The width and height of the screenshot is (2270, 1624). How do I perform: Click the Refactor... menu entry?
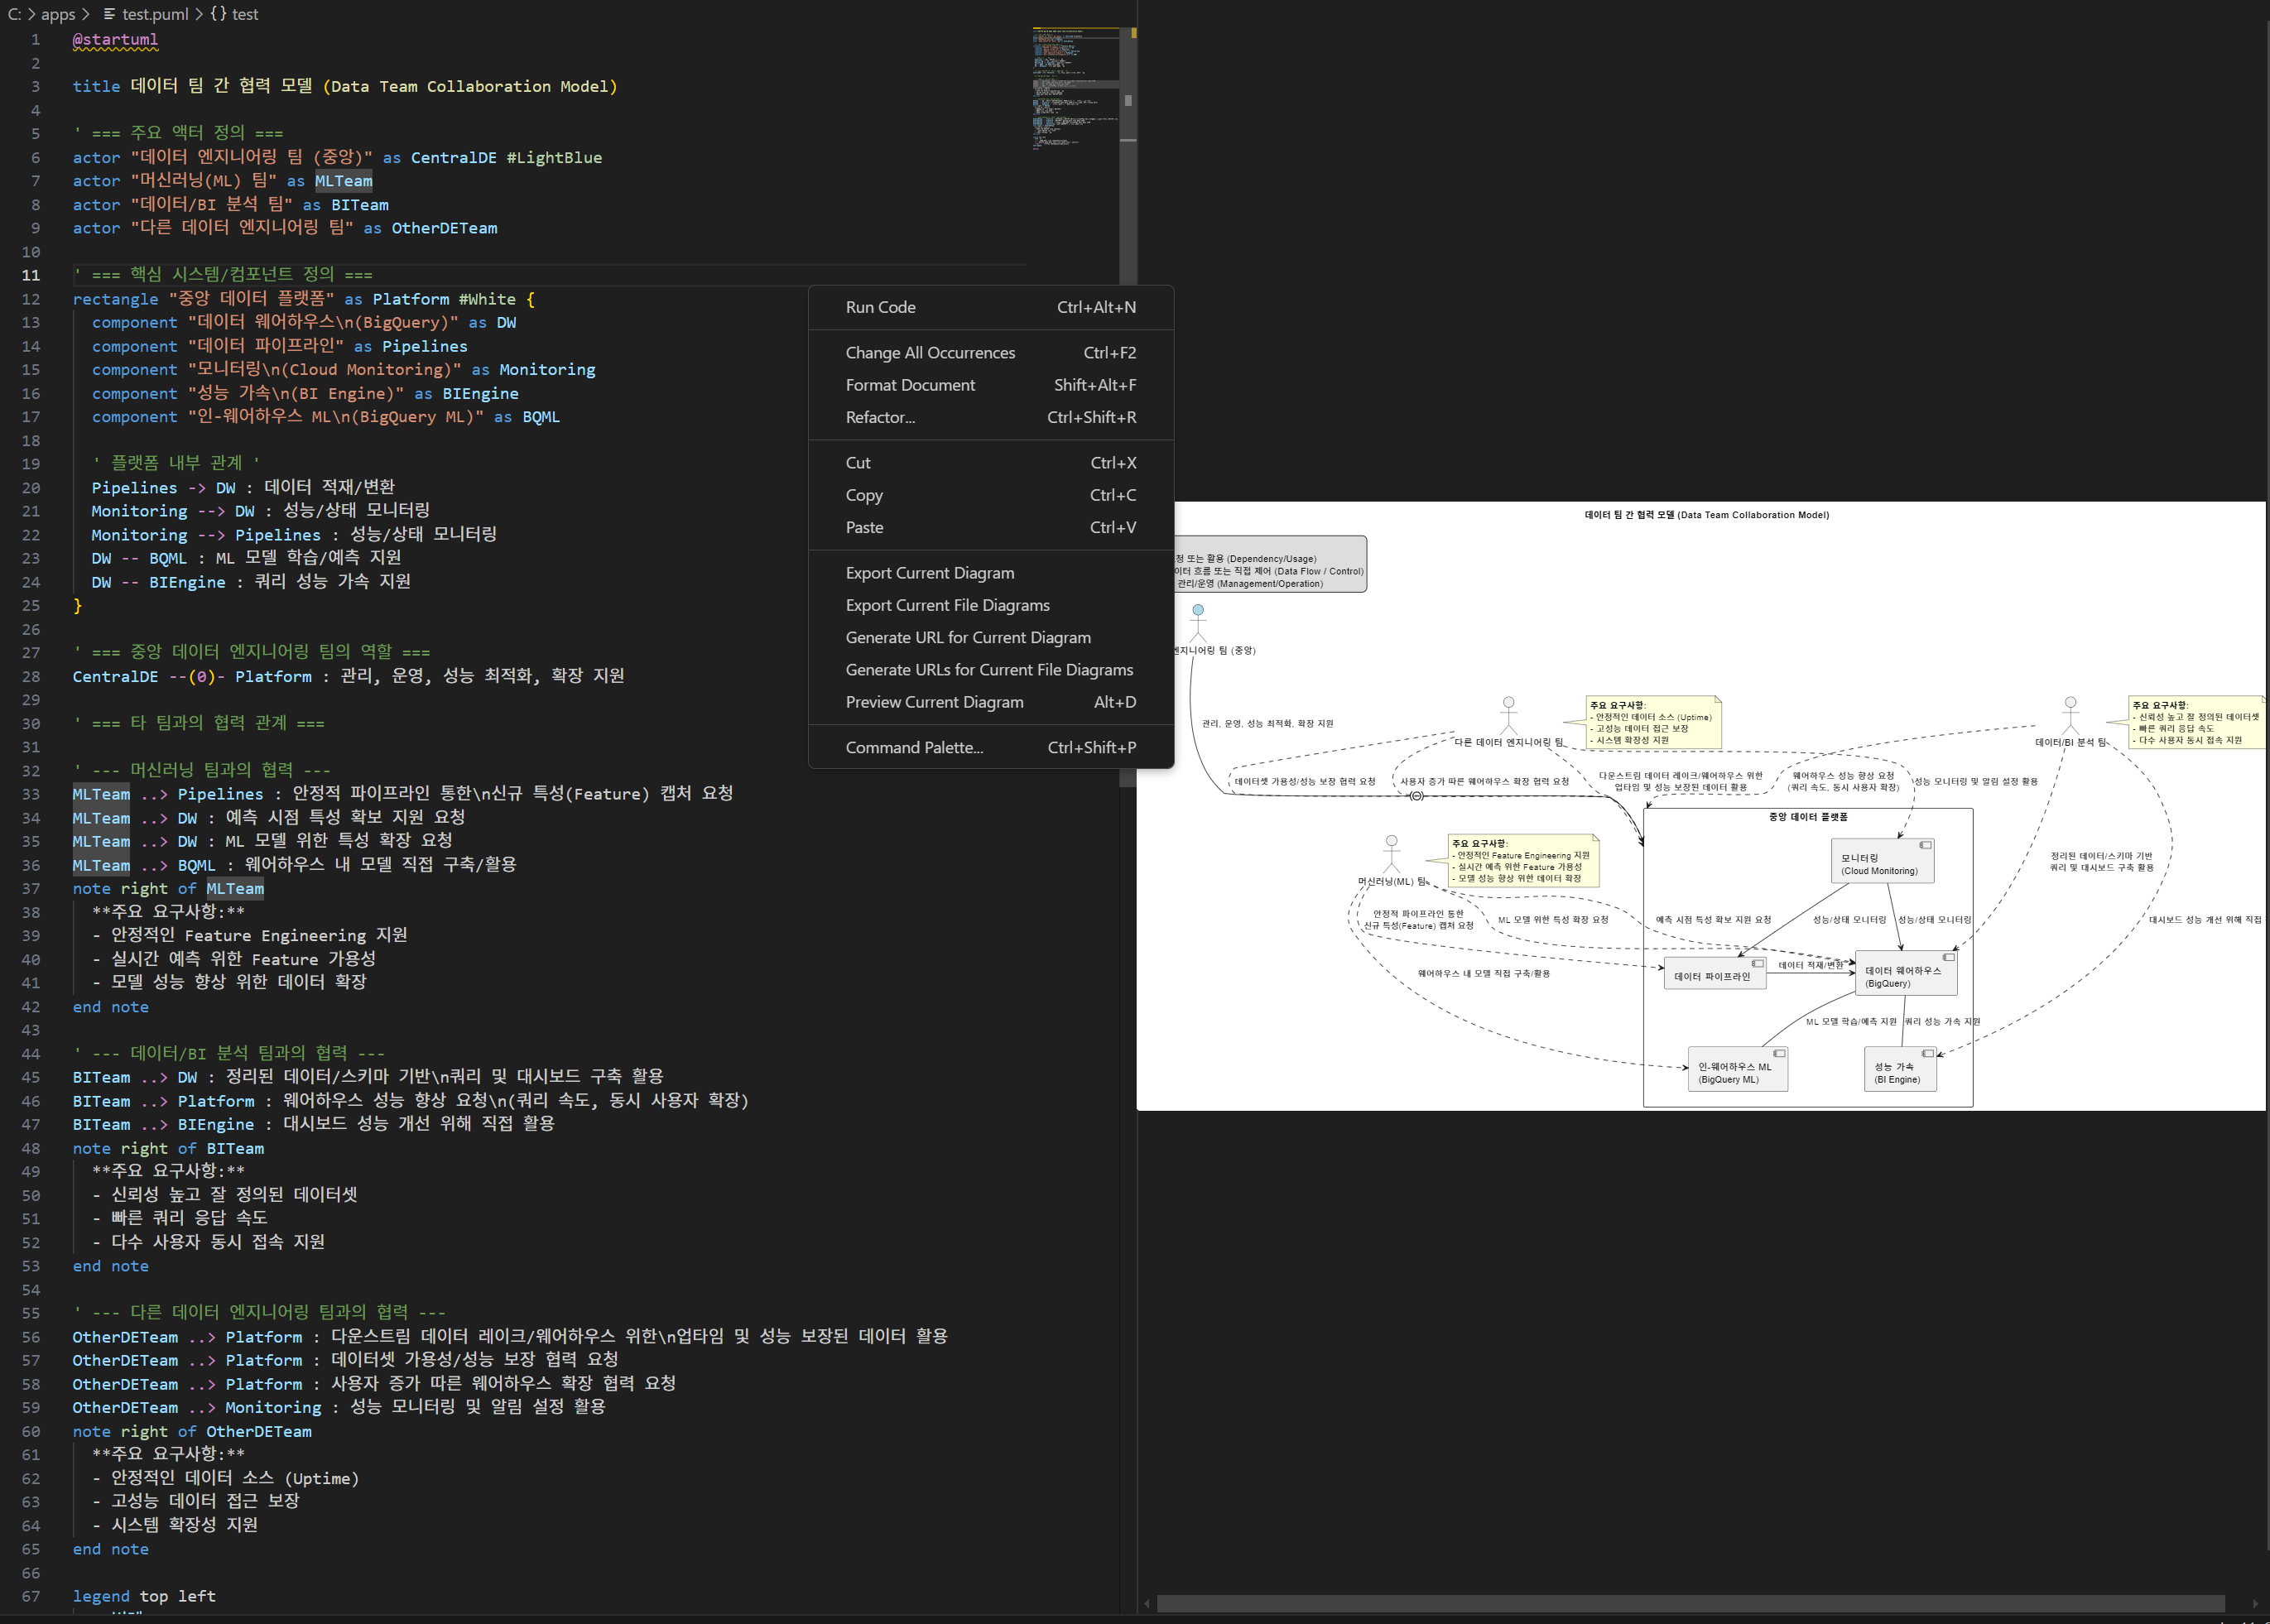880,417
